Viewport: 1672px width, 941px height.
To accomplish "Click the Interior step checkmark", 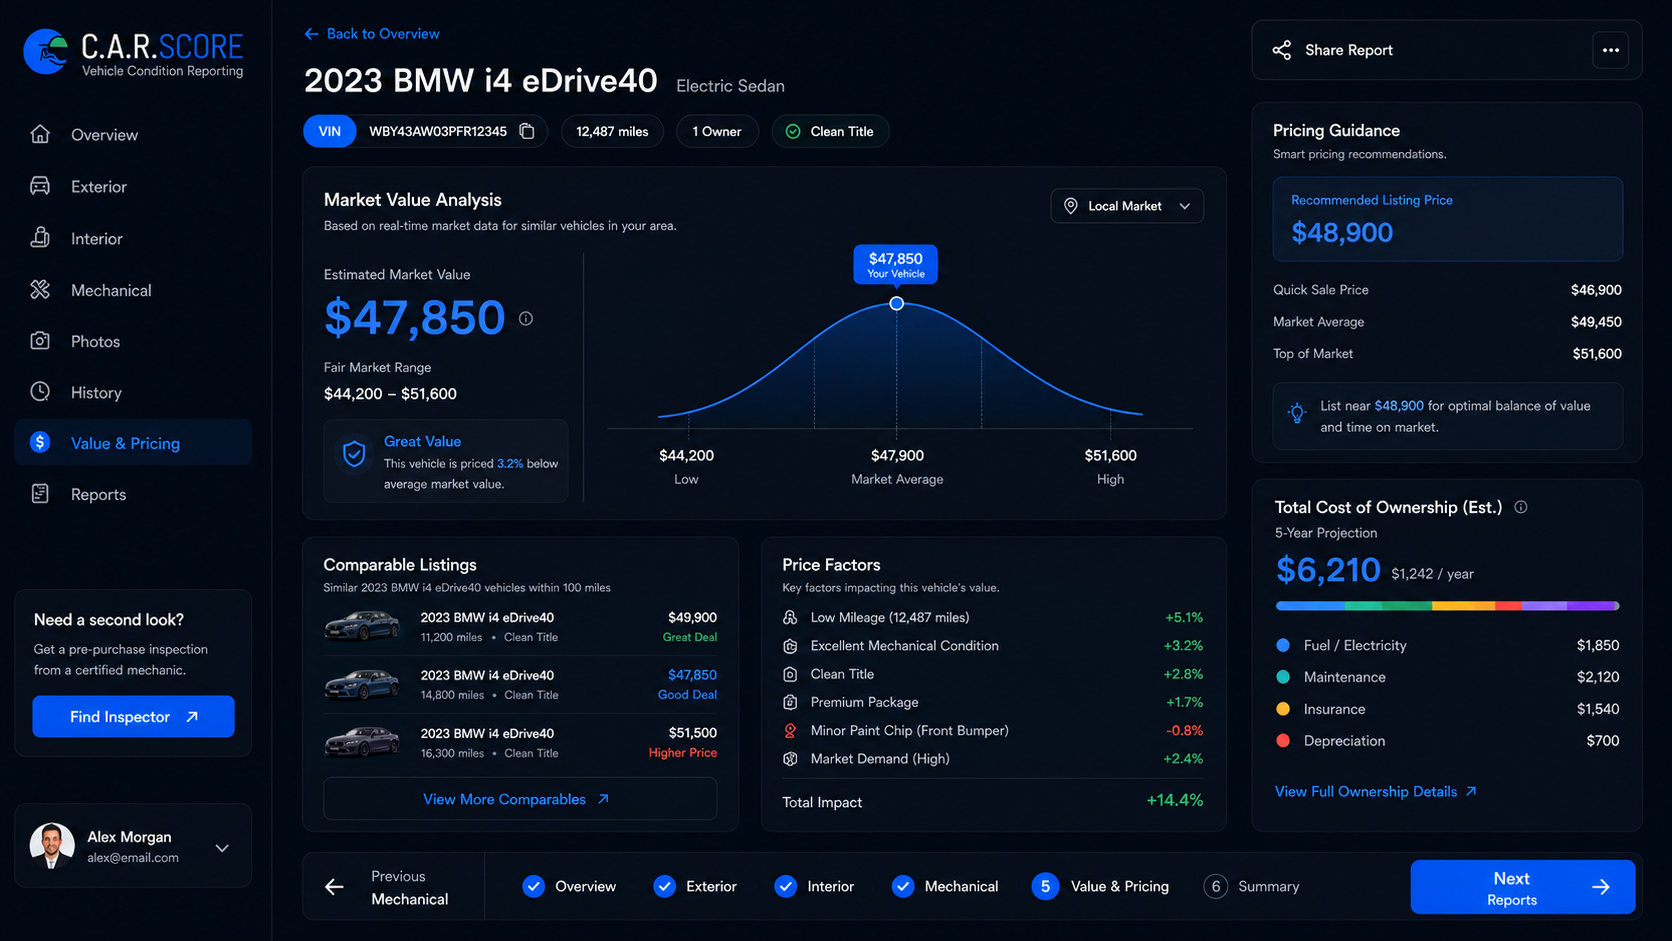I will 786,886.
